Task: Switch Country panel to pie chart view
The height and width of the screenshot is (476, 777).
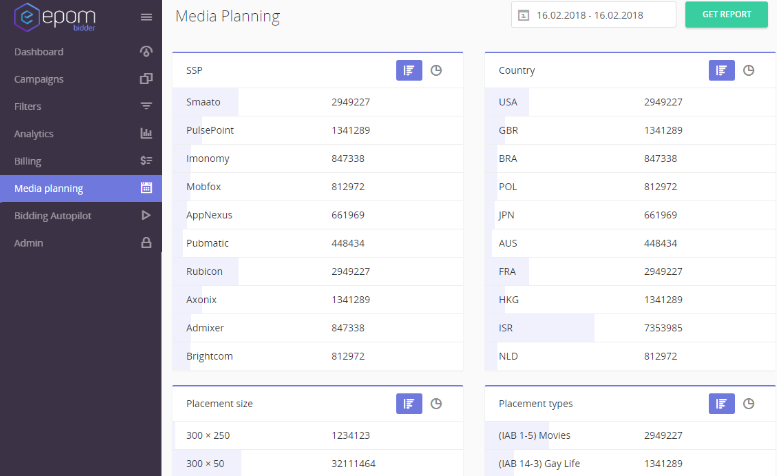Action: [749, 70]
